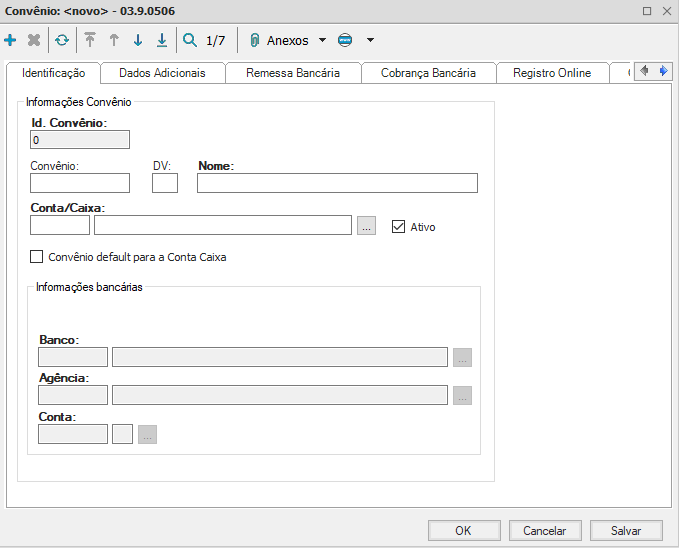Open dropdown next to the globe icon
Screen dimensions: 679x548
[370, 41]
